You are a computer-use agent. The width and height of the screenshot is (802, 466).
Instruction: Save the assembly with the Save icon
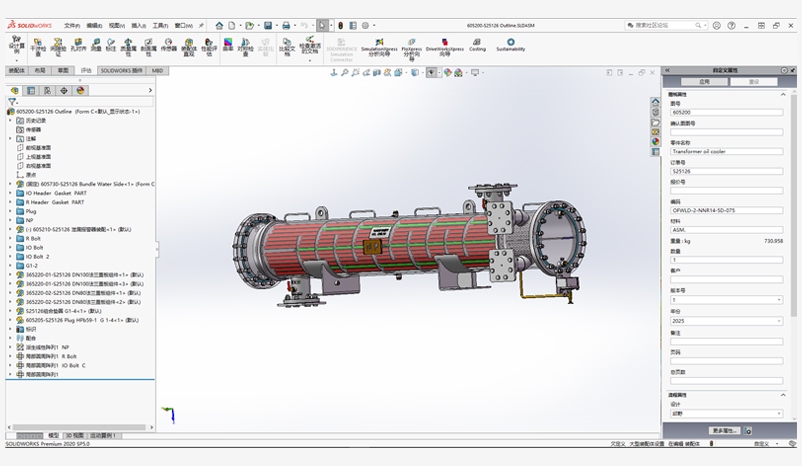pyautogui.click(x=268, y=25)
